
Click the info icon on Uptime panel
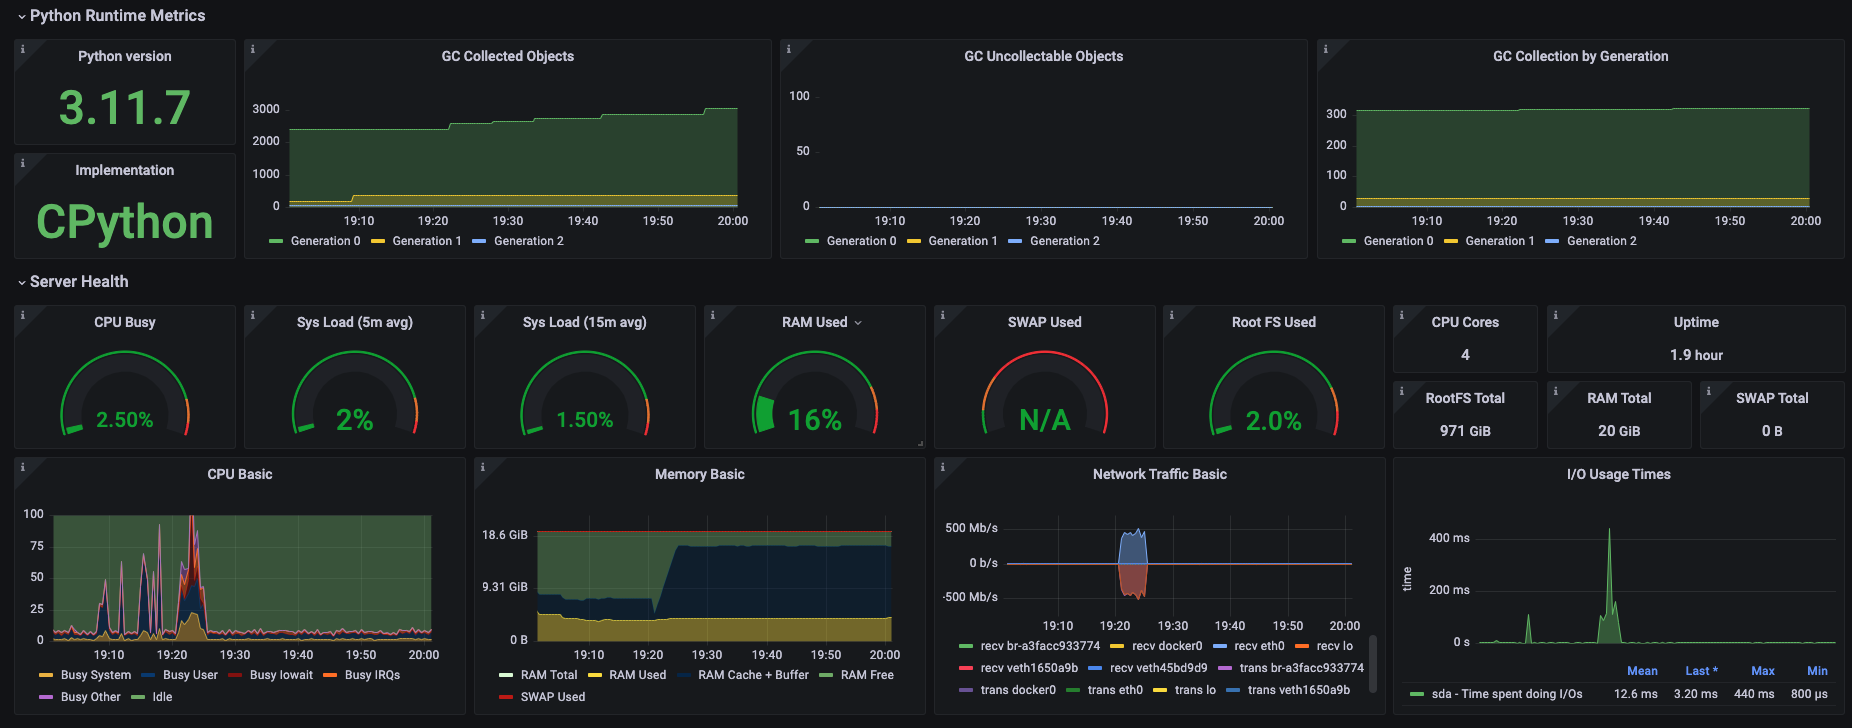[1555, 315]
